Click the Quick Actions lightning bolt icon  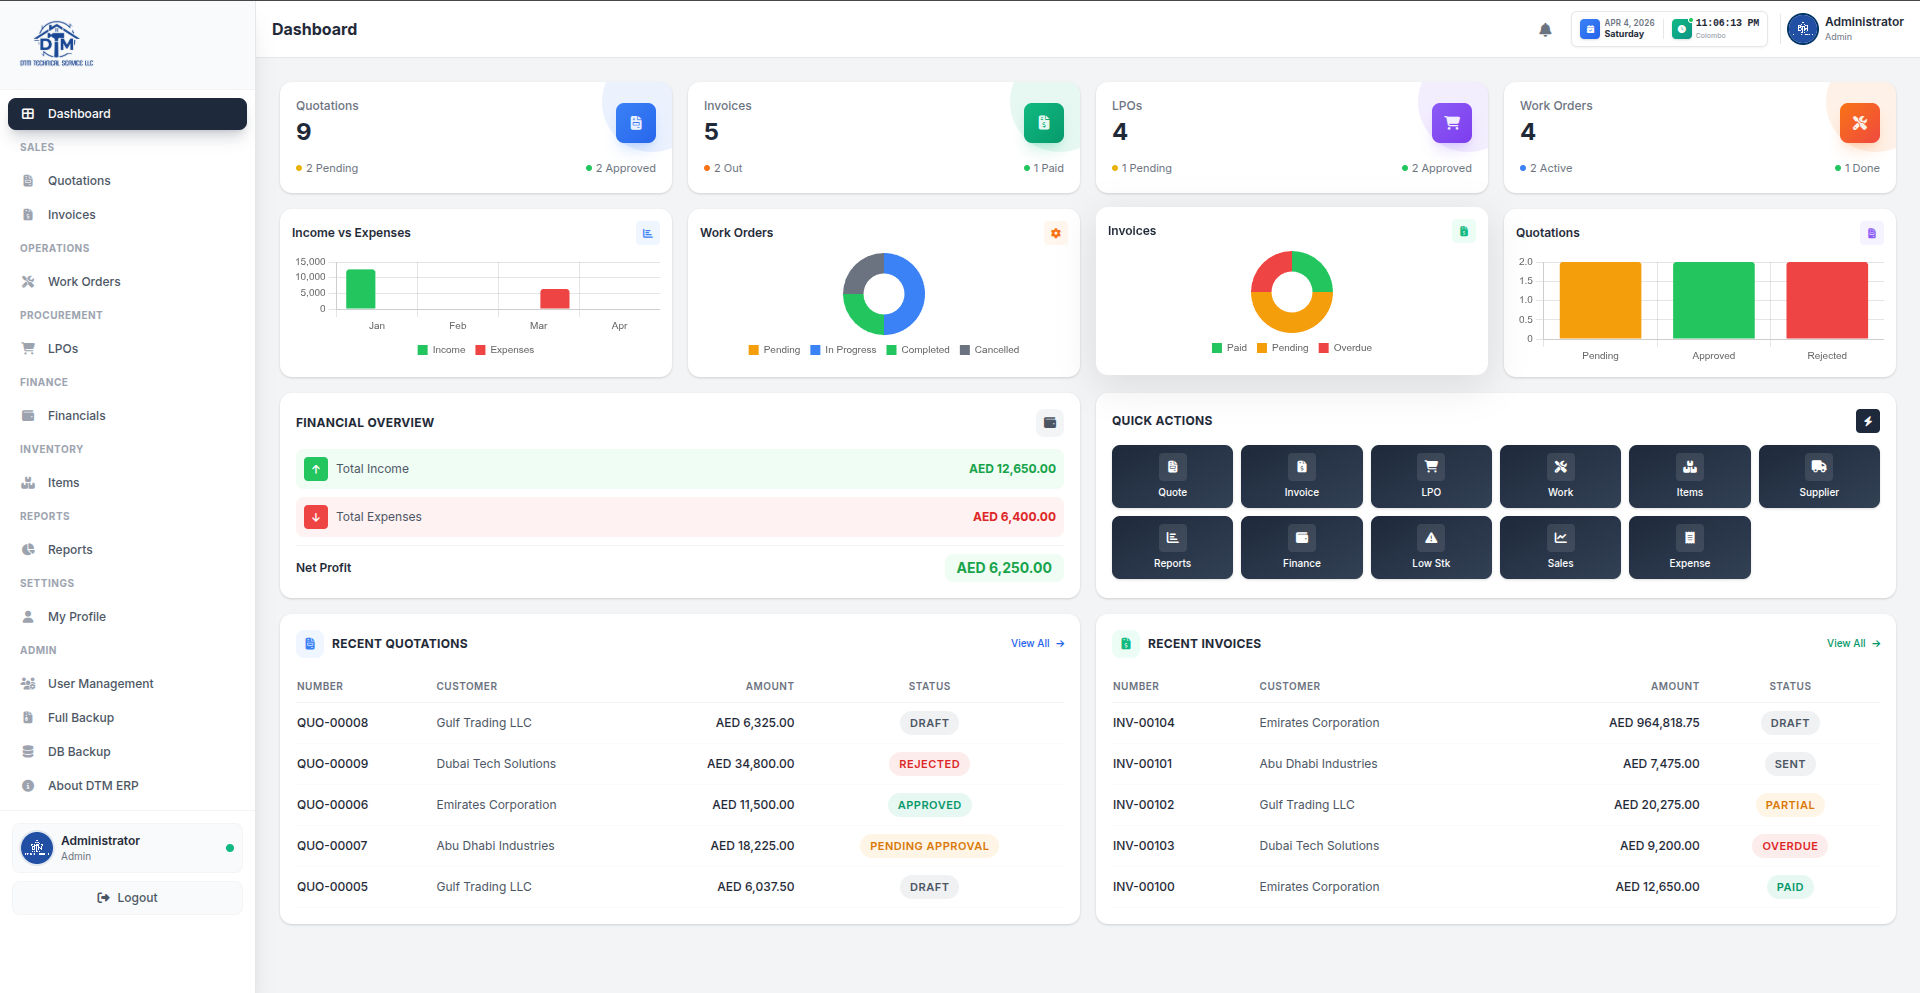1868,421
